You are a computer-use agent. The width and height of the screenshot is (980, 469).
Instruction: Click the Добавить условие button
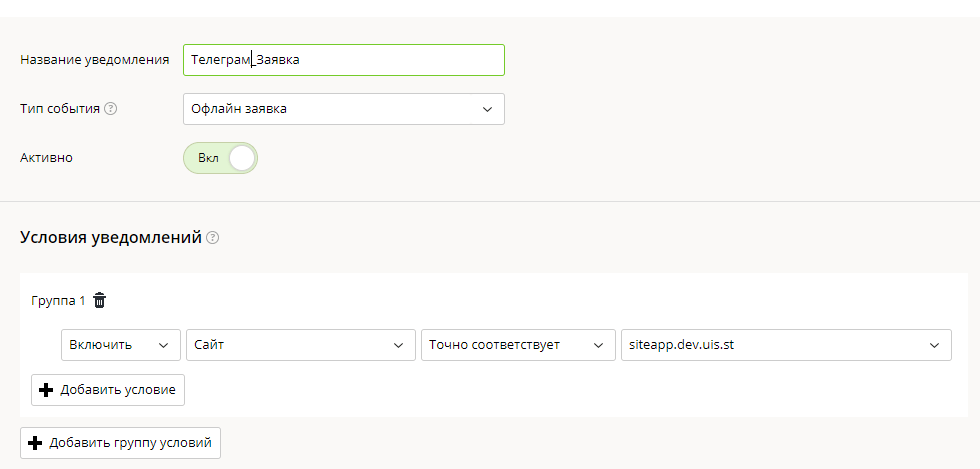[108, 390]
